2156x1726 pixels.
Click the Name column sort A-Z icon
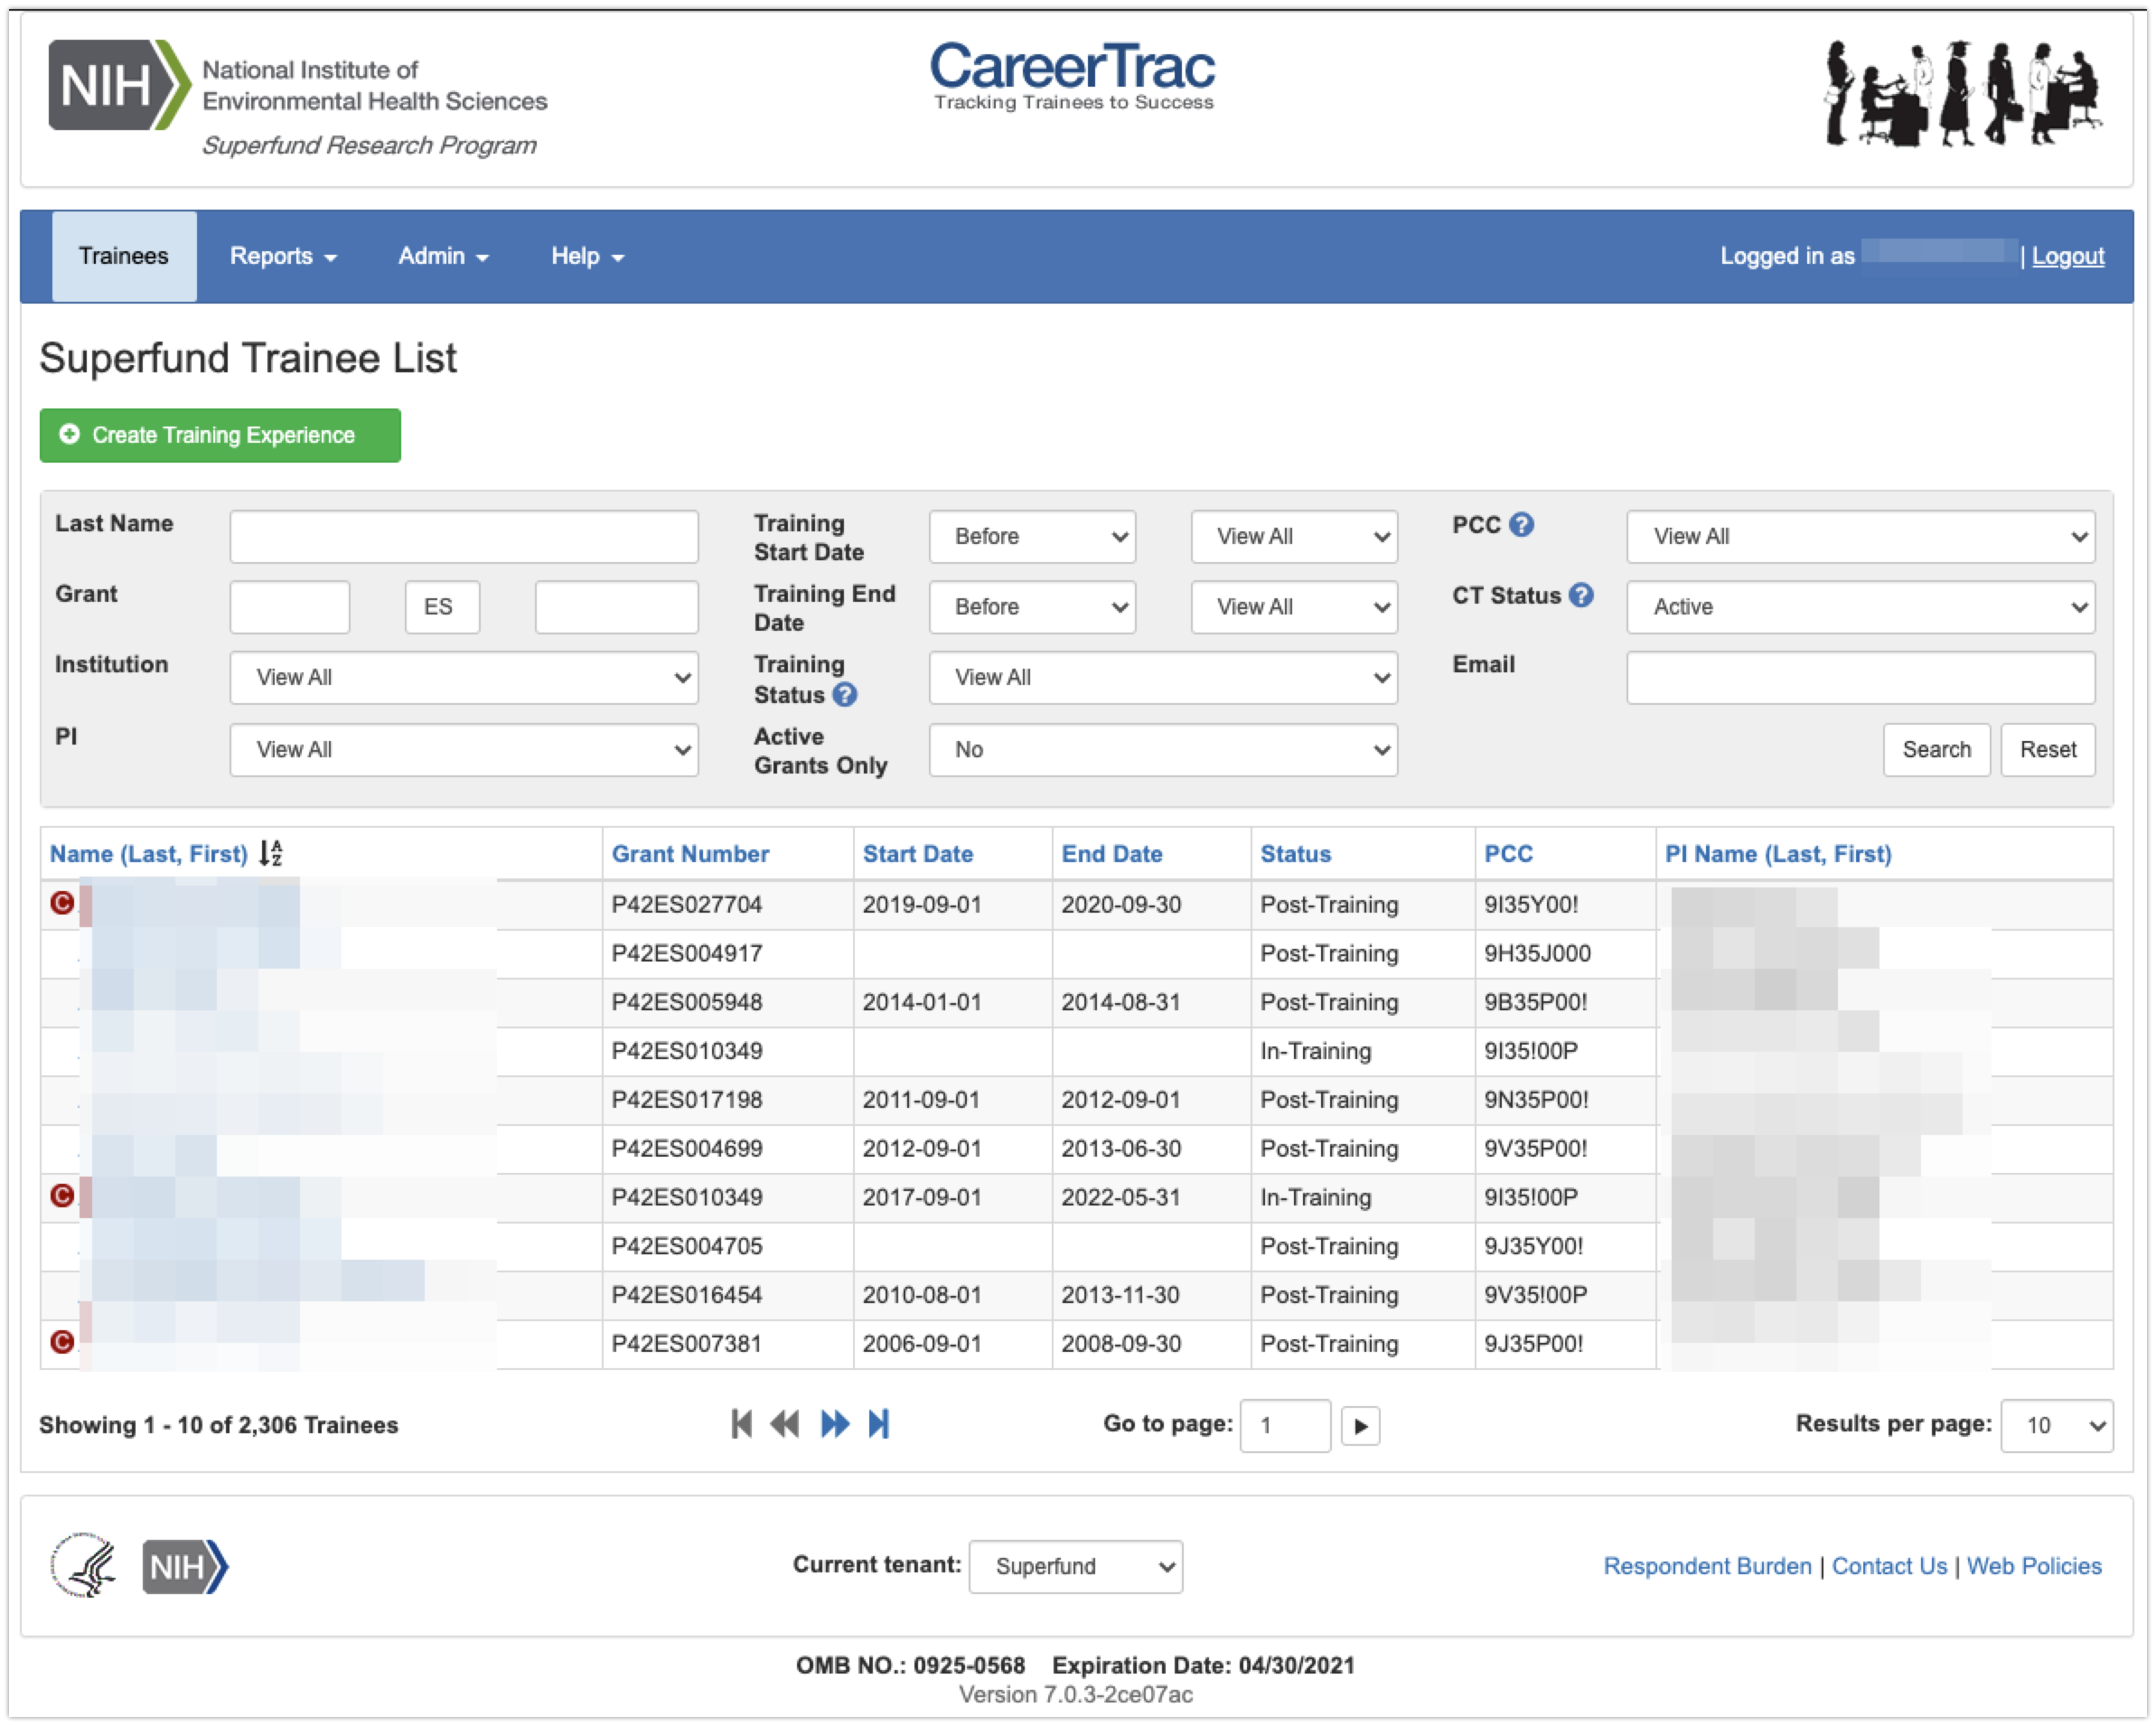271,853
